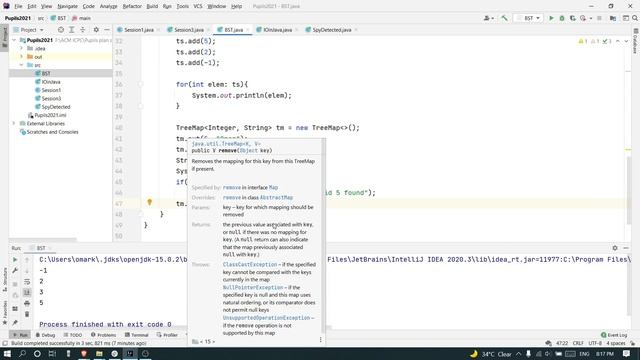Screen dimensions: 640x360
Task: Open the Terminal tool window button
Action: click(136, 335)
